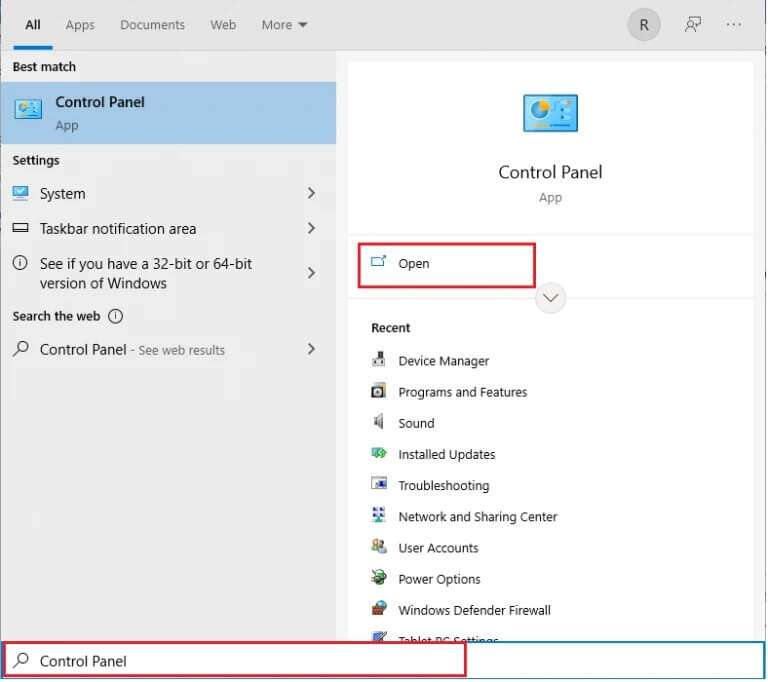Click the Troubleshooting icon
Screen dimensions: 768x682
(x=379, y=483)
